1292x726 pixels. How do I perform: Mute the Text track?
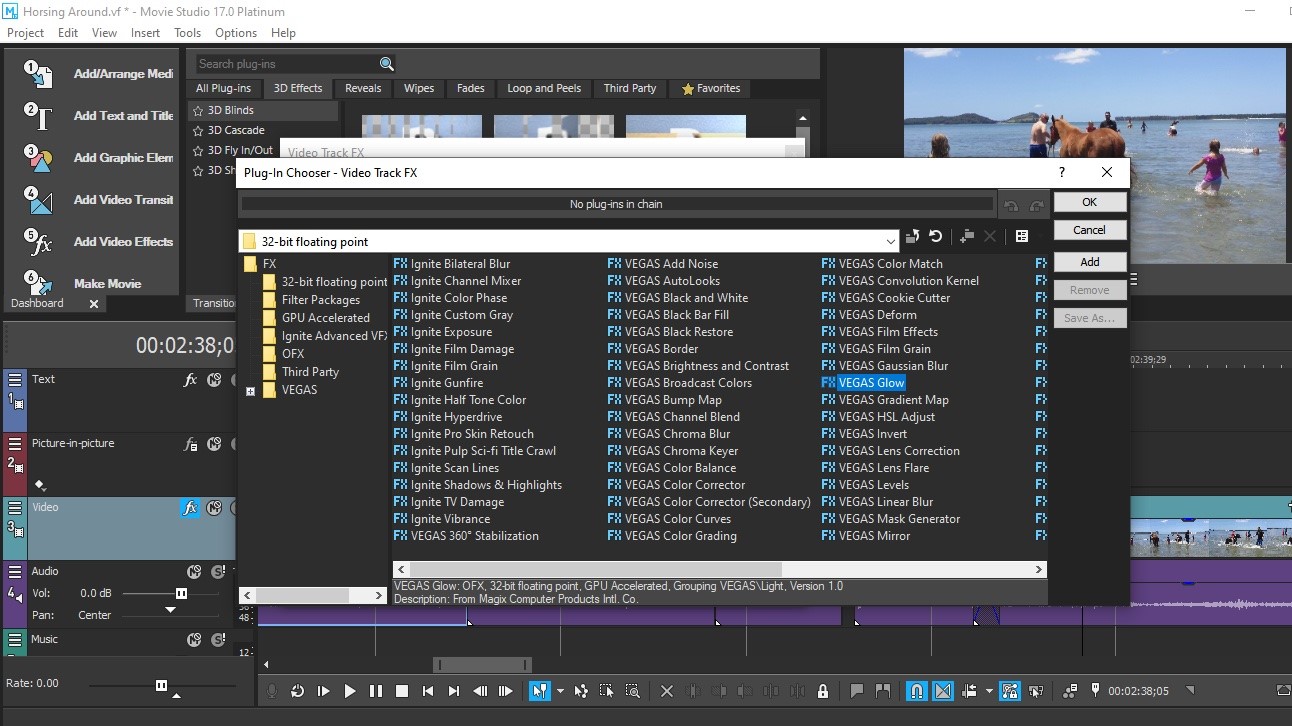pos(214,380)
